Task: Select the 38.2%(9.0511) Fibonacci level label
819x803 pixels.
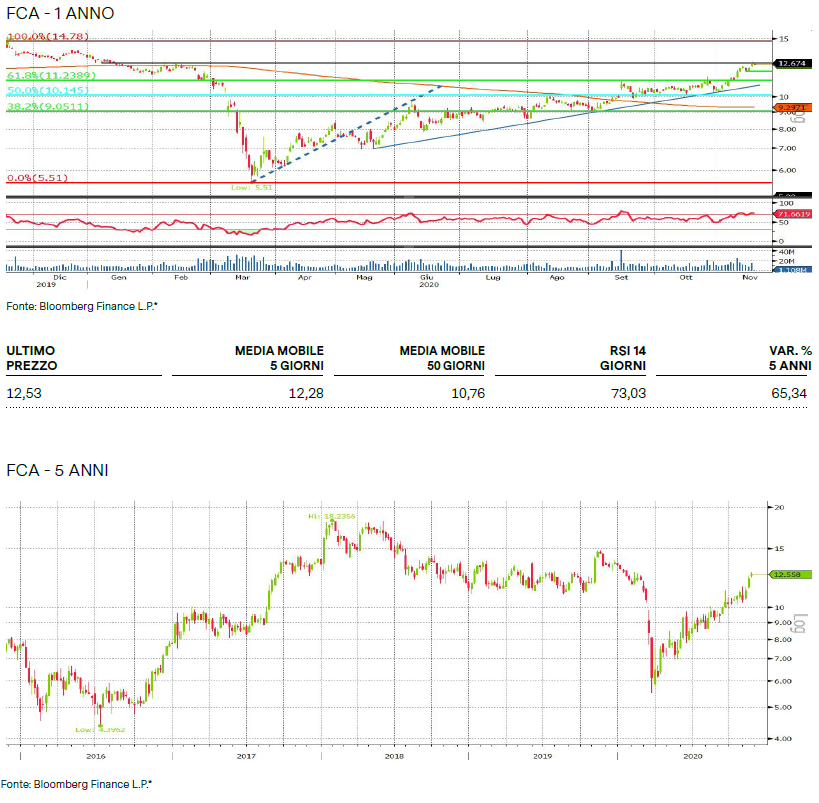Action: point(48,106)
